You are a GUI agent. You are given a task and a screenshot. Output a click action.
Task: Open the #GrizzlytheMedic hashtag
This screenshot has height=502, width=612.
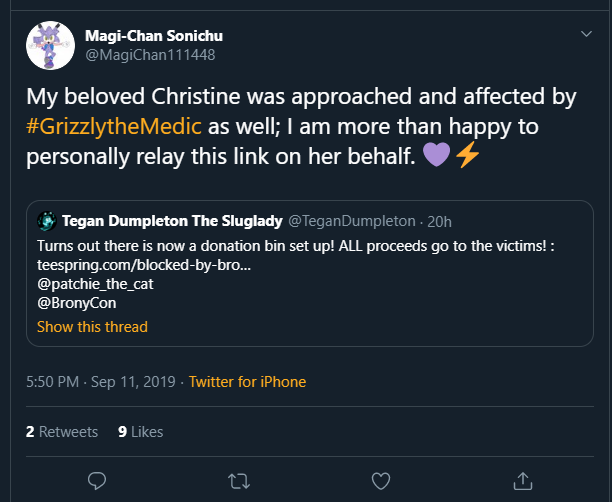114,126
